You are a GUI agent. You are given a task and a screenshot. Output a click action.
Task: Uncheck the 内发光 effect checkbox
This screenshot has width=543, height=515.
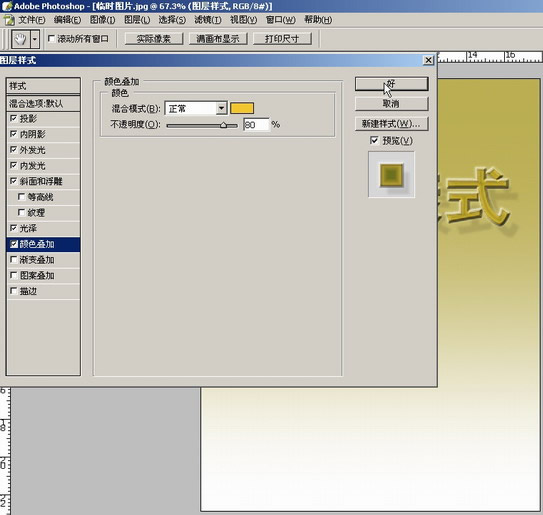[x=14, y=165]
